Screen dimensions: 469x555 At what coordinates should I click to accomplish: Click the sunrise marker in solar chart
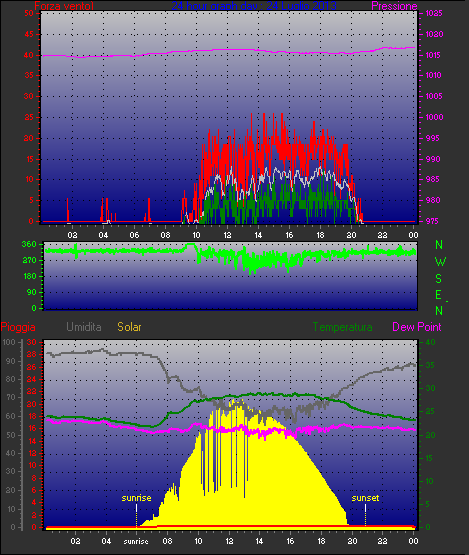(136, 498)
